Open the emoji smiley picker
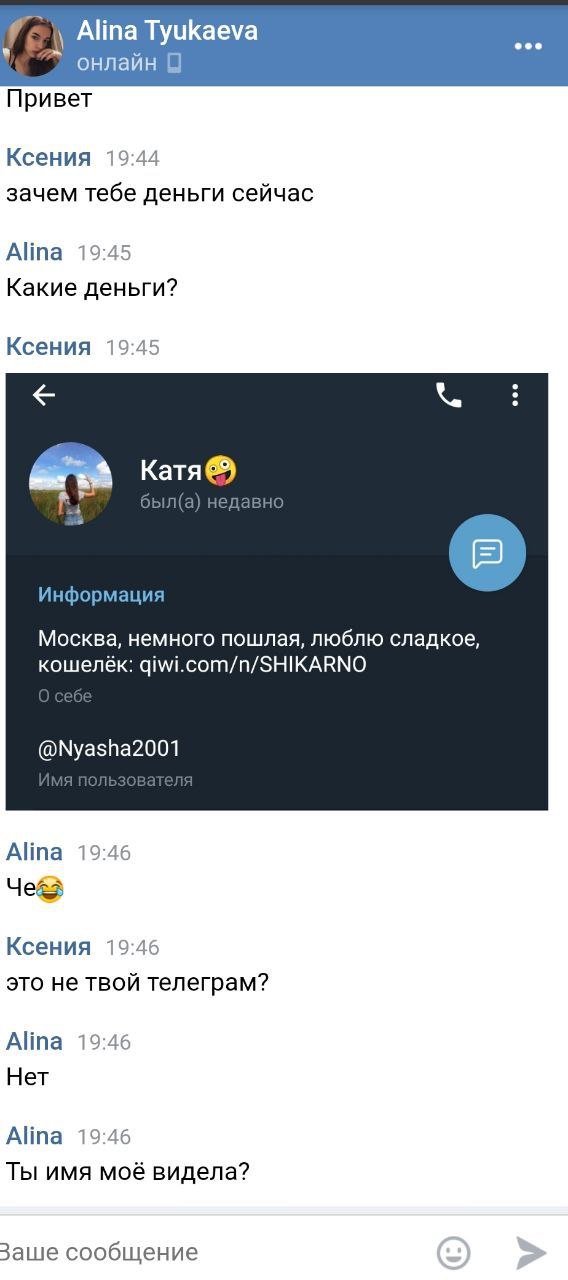 [454, 1252]
